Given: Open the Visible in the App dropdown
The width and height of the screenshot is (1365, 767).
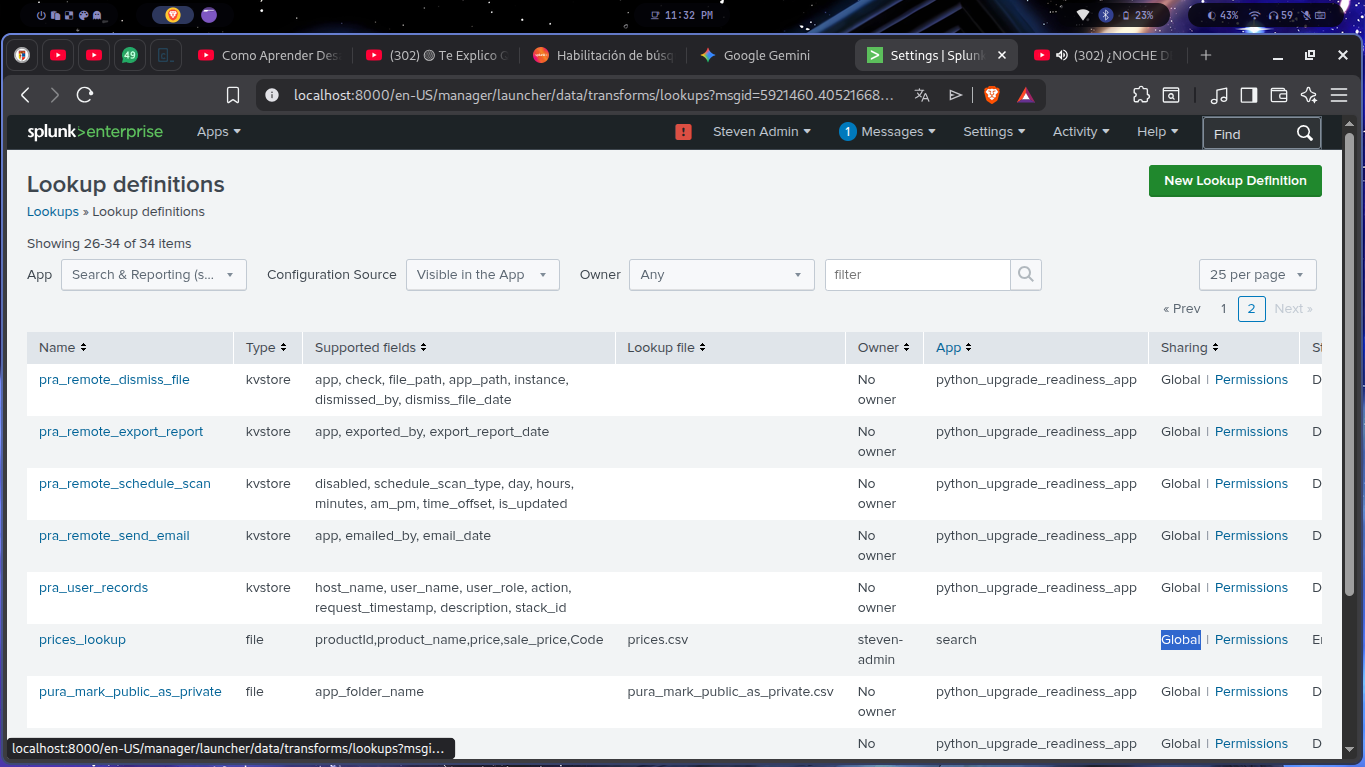Looking at the screenshot, I should click(482, 274).
